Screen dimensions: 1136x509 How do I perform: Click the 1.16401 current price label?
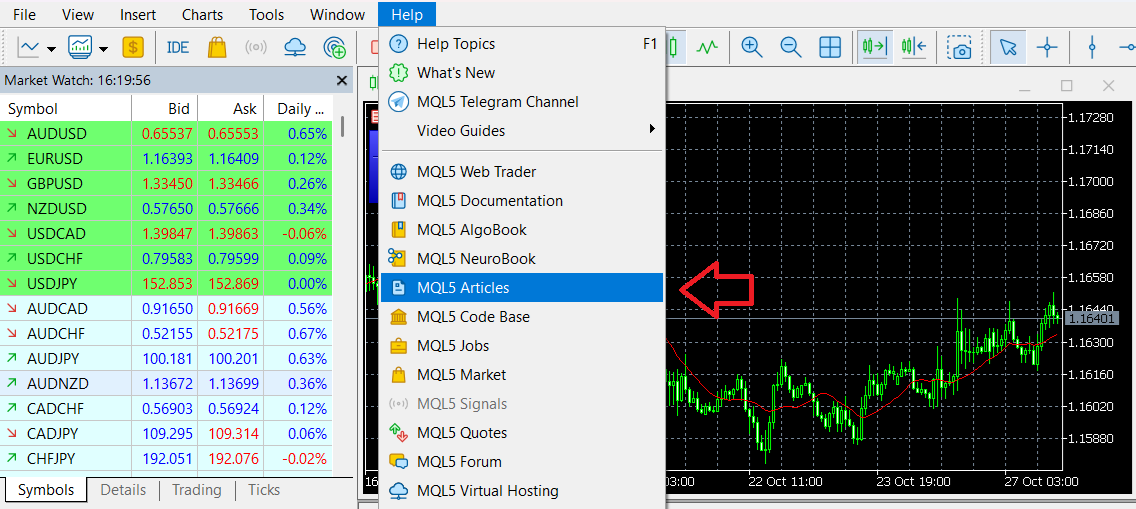[1093, 318]
